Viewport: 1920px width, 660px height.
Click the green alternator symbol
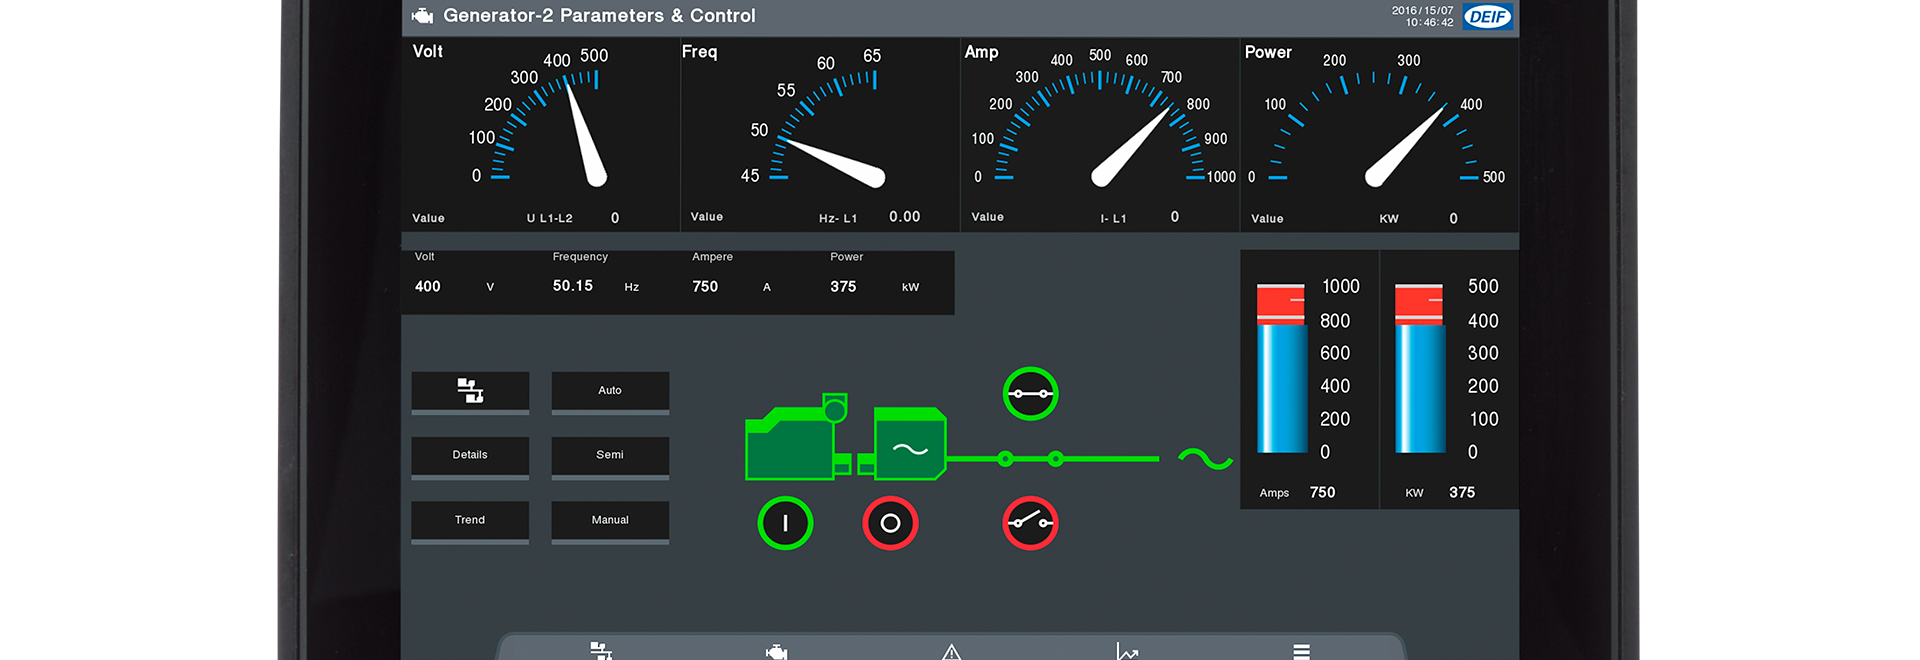click(909, 445)
